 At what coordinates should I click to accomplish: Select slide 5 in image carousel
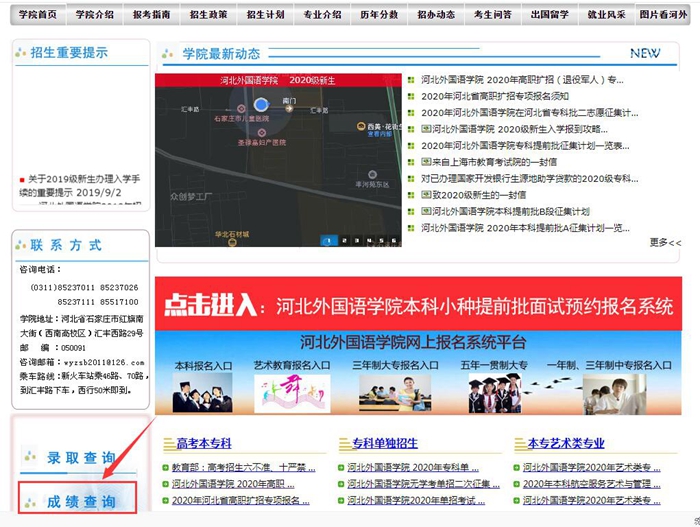click(381, 241)
